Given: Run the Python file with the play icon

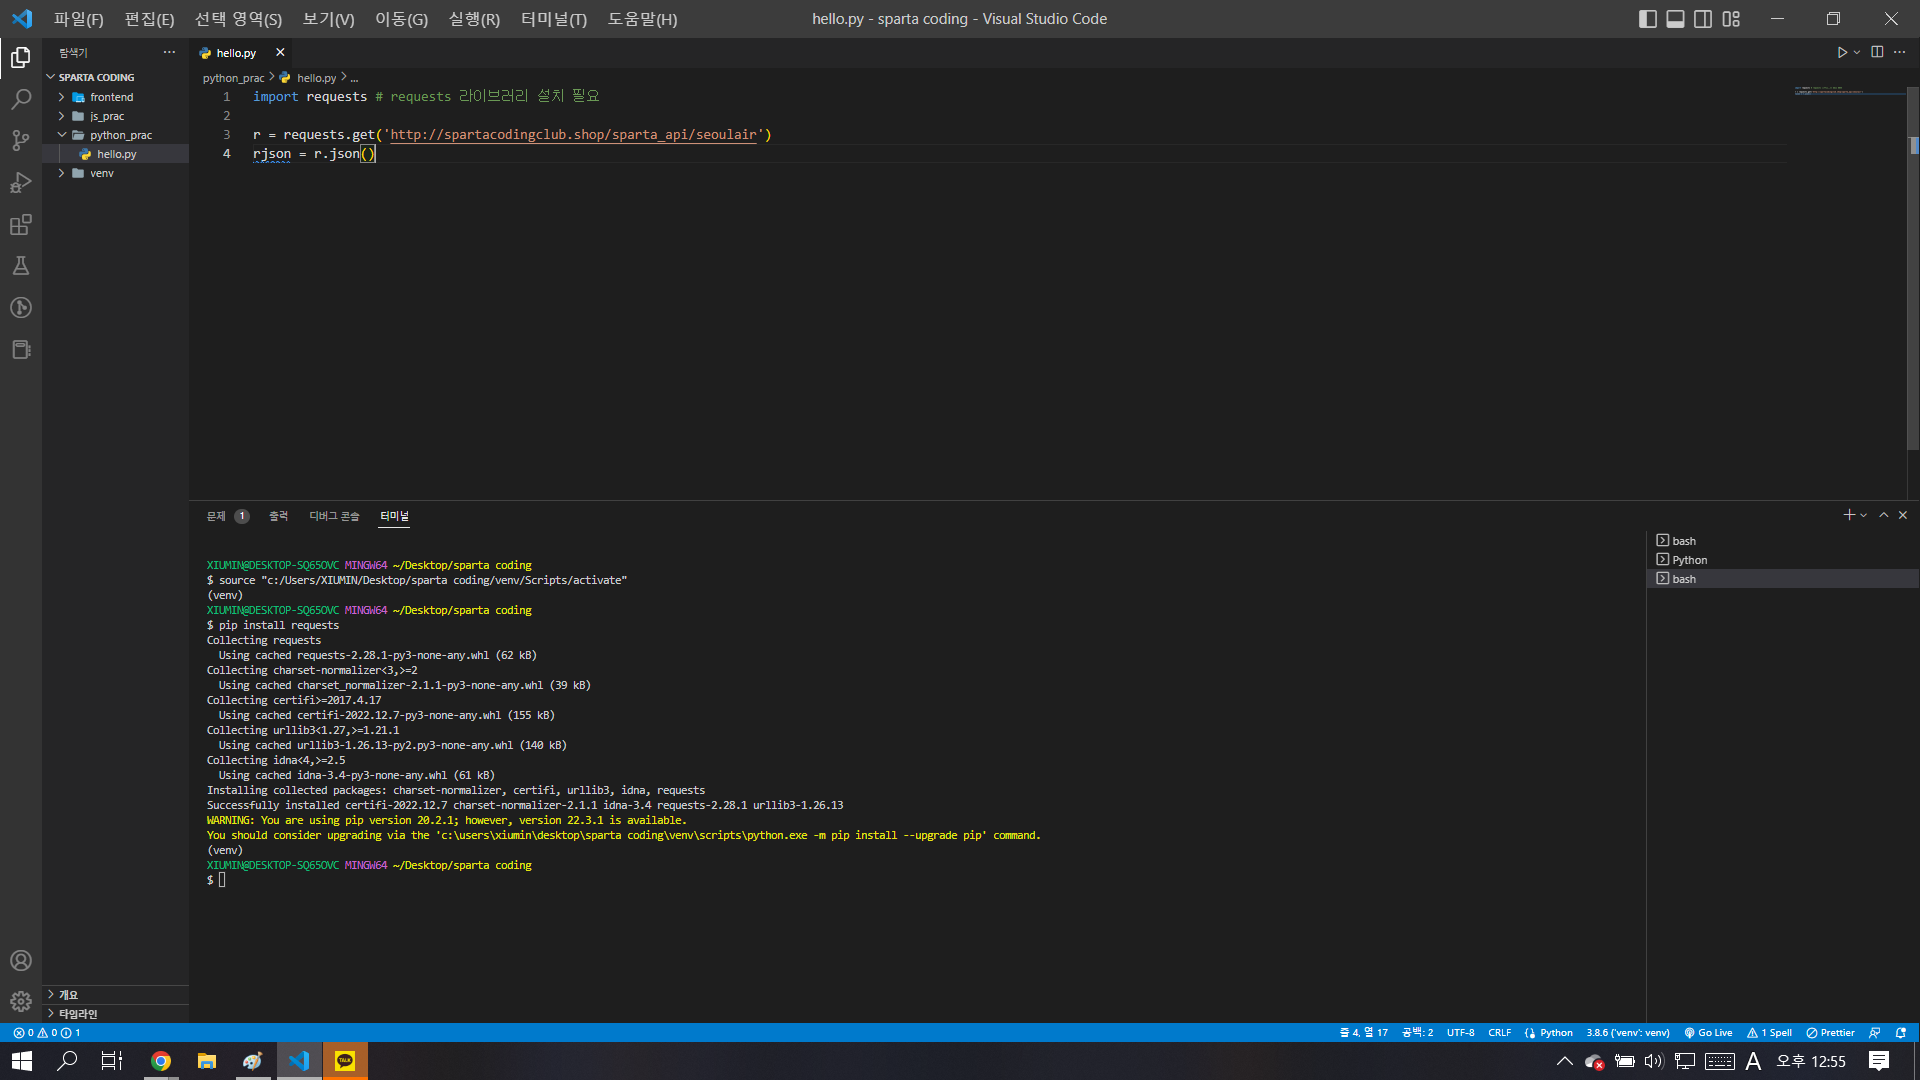Looking at the screenshot, I should (x=1841, y=52).
